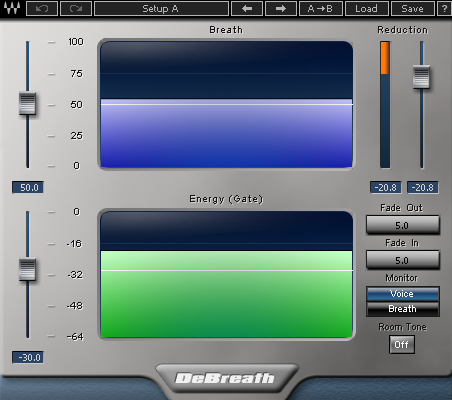
Task: Click the Reduction fader handle
Action: [x=421, y=77]
